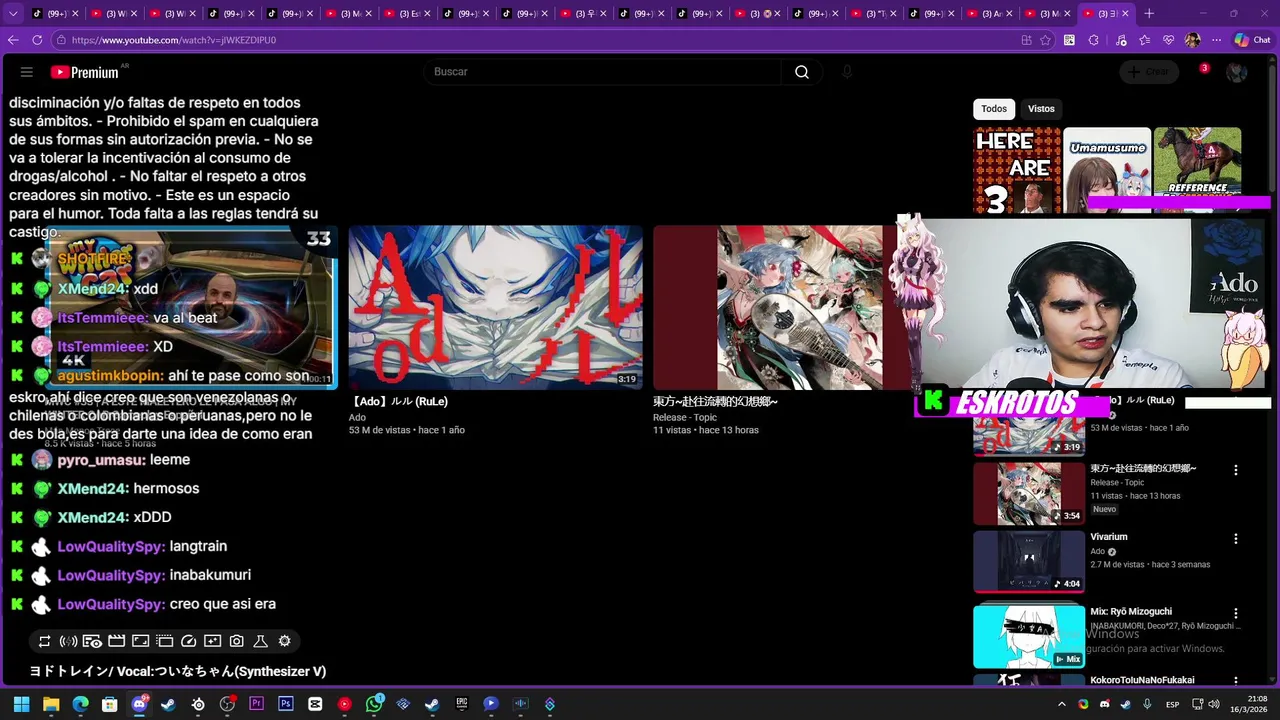Reload the page with refresh button

[37, 40]
